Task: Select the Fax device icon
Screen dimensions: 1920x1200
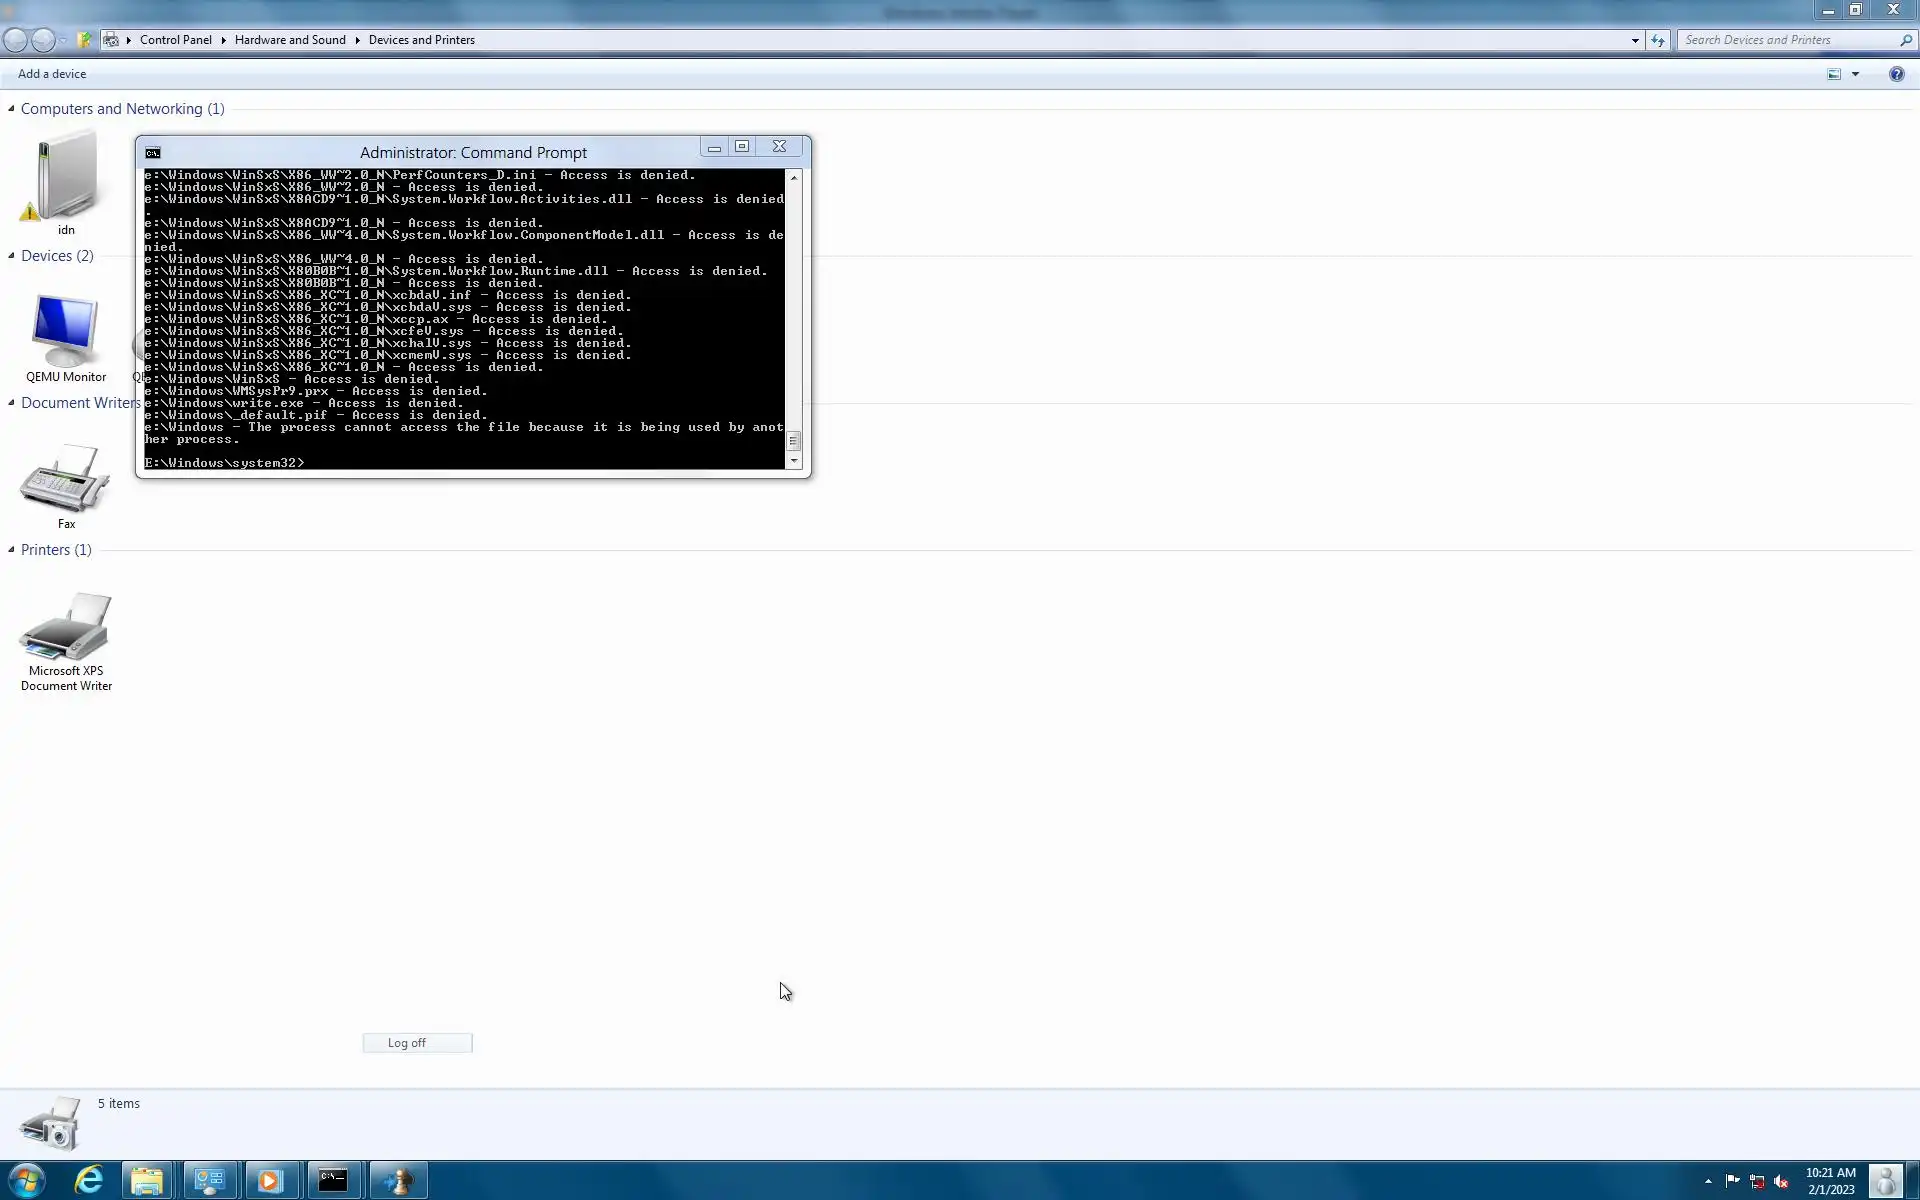Action: point(65,480)
